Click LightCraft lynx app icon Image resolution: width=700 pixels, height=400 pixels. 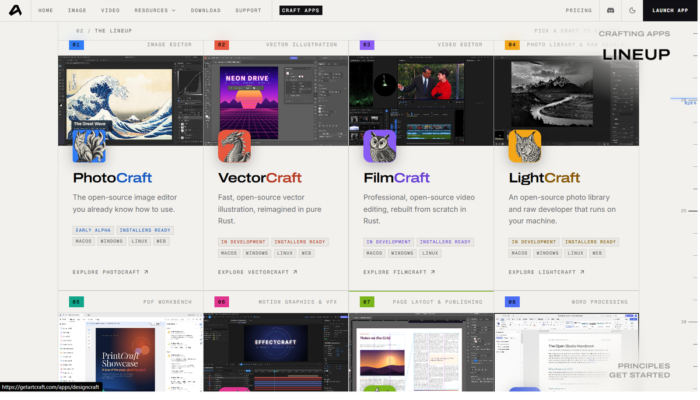(525, 146)
